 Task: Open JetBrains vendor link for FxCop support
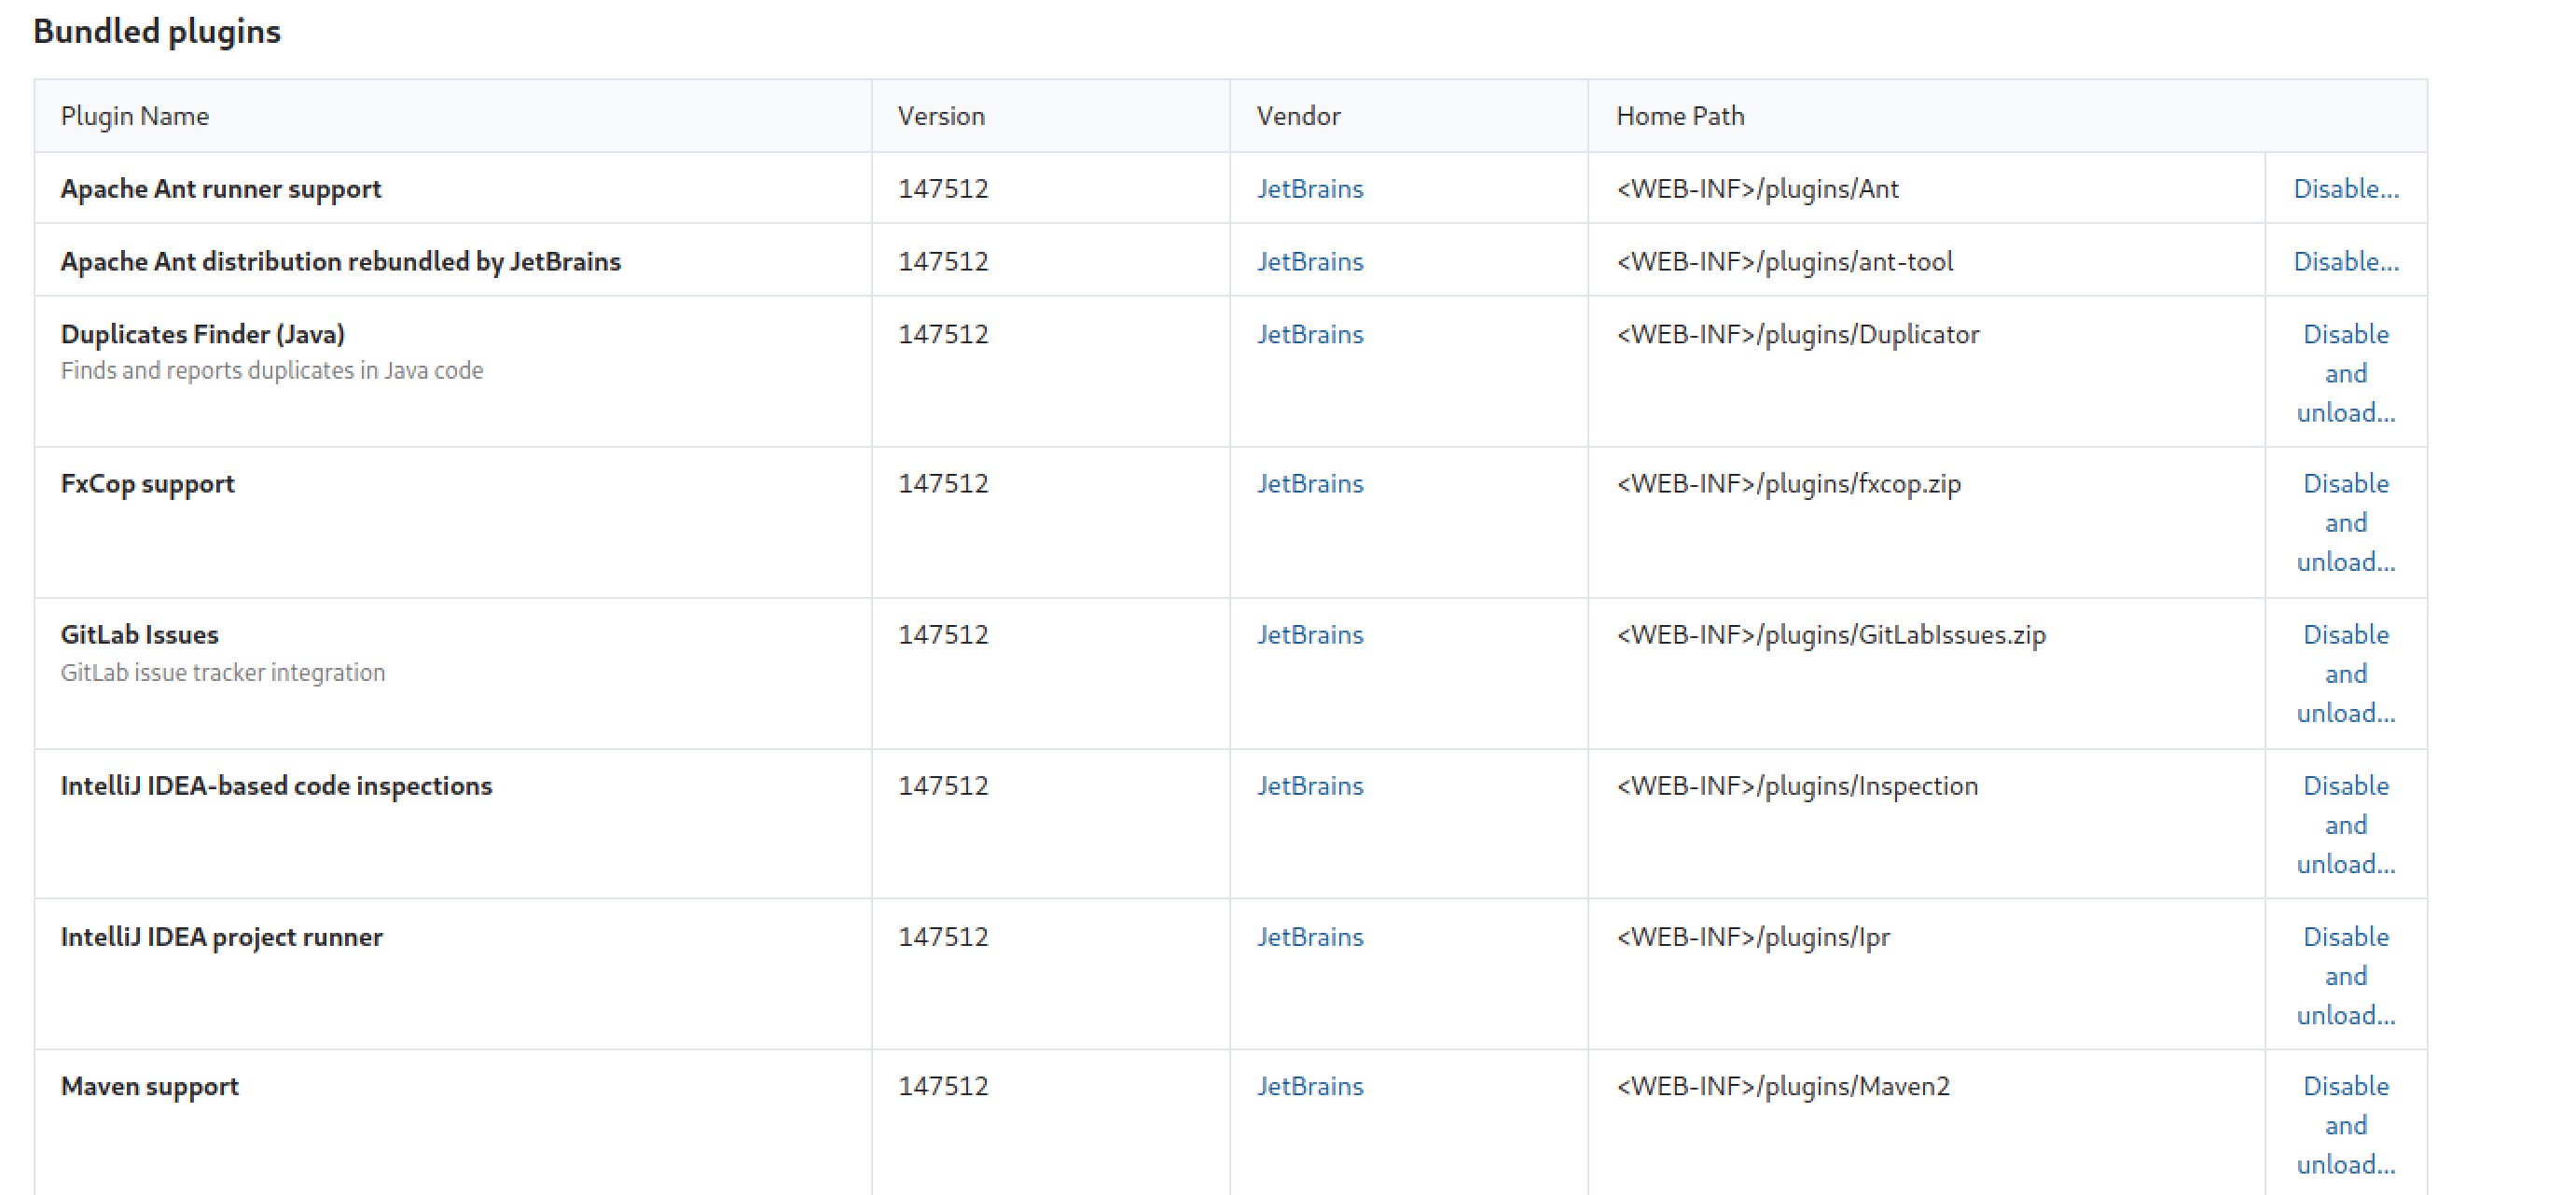1309,484
